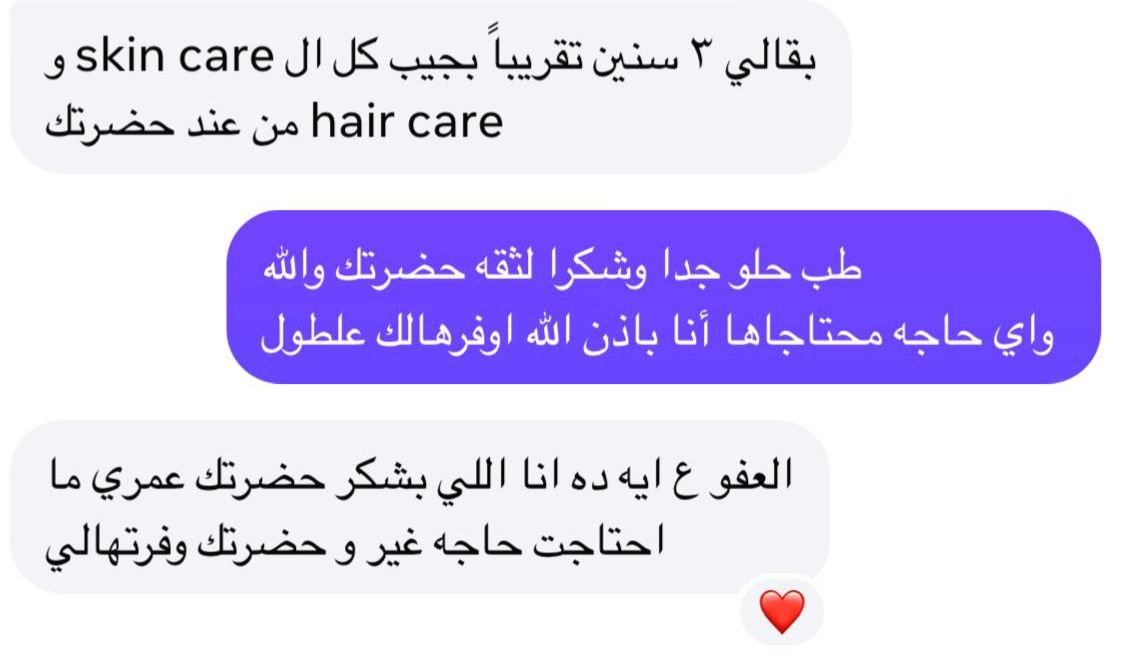Select the first gray message about skin care
This screenshot has height=663, width=1125.
[x=431, y=87]
